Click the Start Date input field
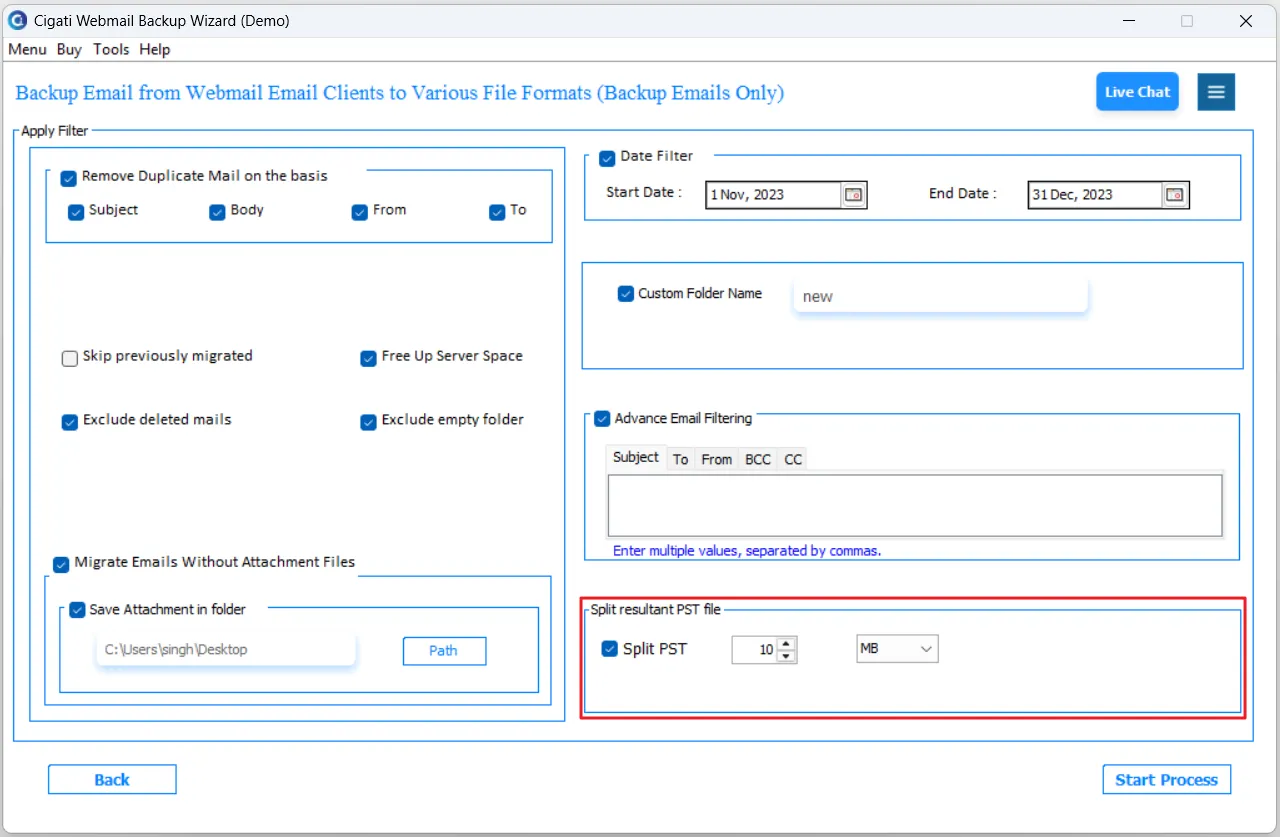 (773, 195)
